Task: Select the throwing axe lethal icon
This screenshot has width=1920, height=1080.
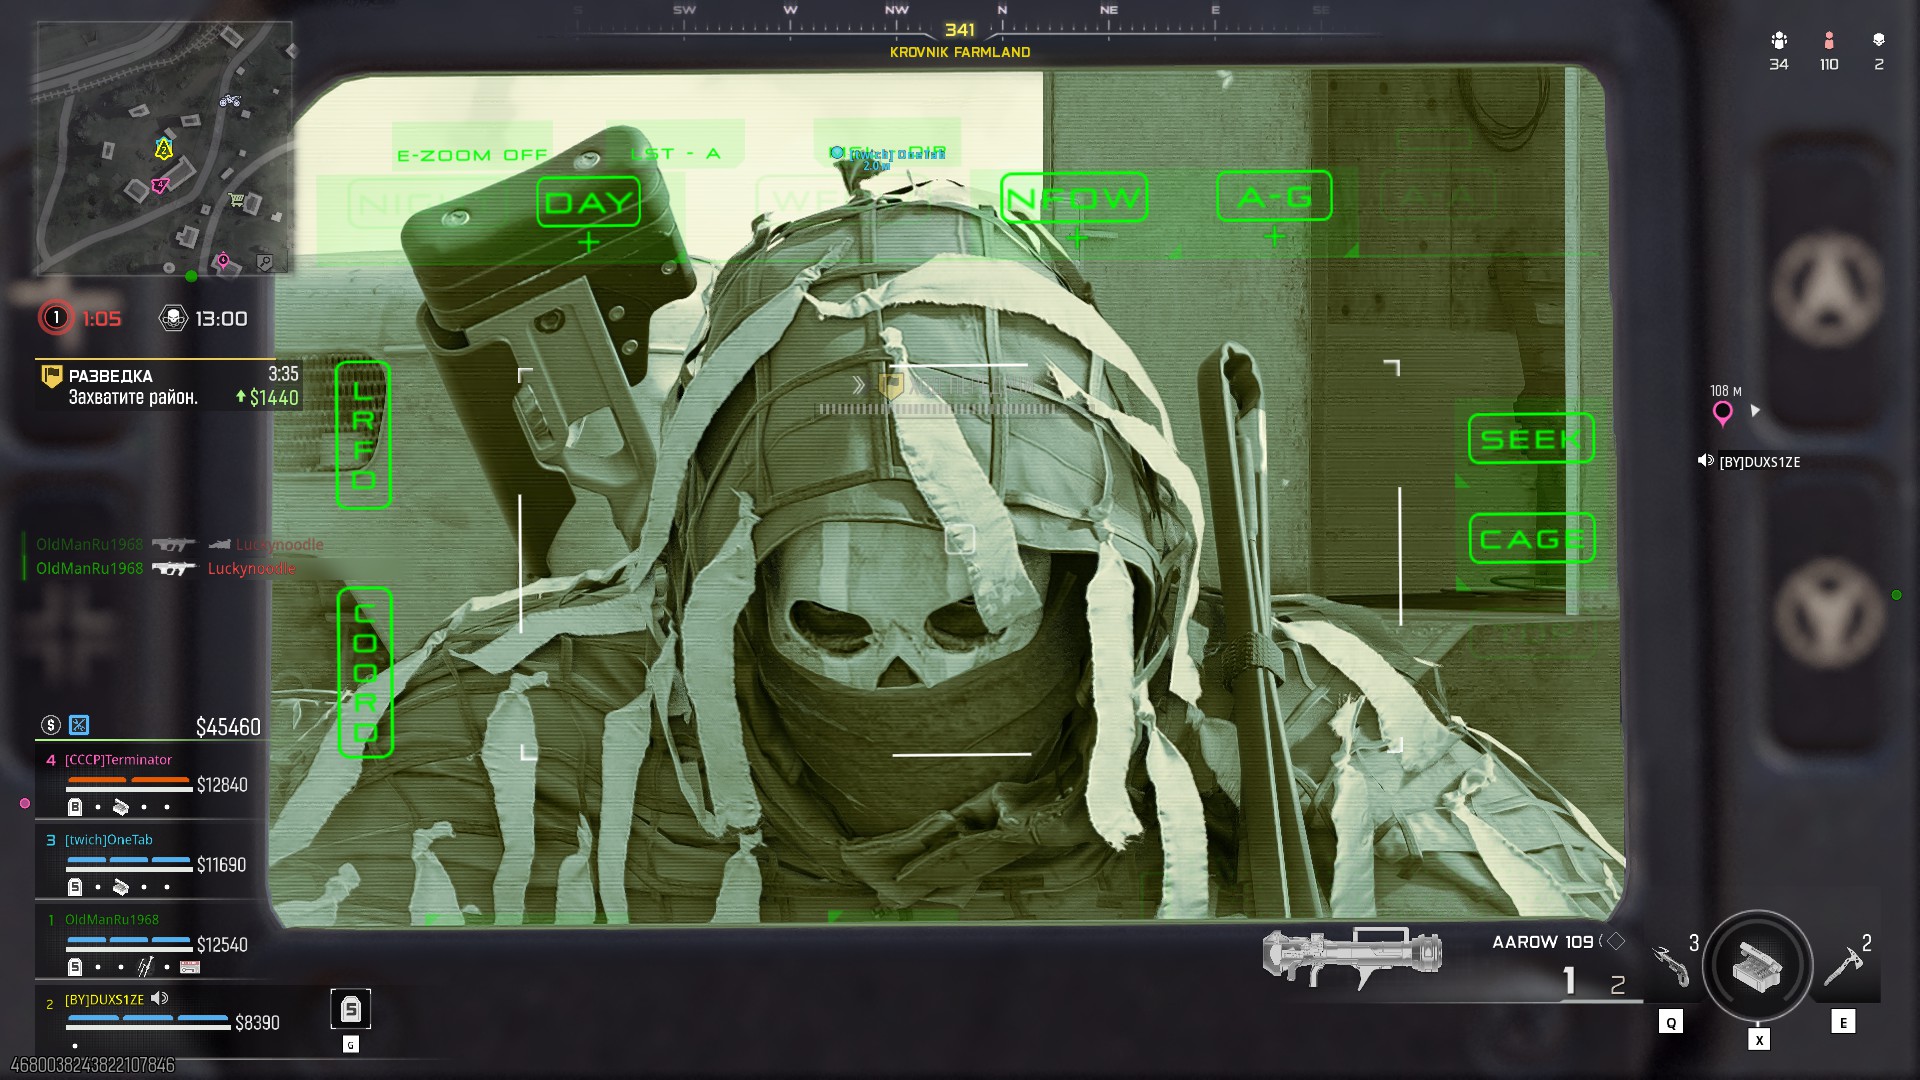Action: pyautogui.click(x=1843, y=967)
